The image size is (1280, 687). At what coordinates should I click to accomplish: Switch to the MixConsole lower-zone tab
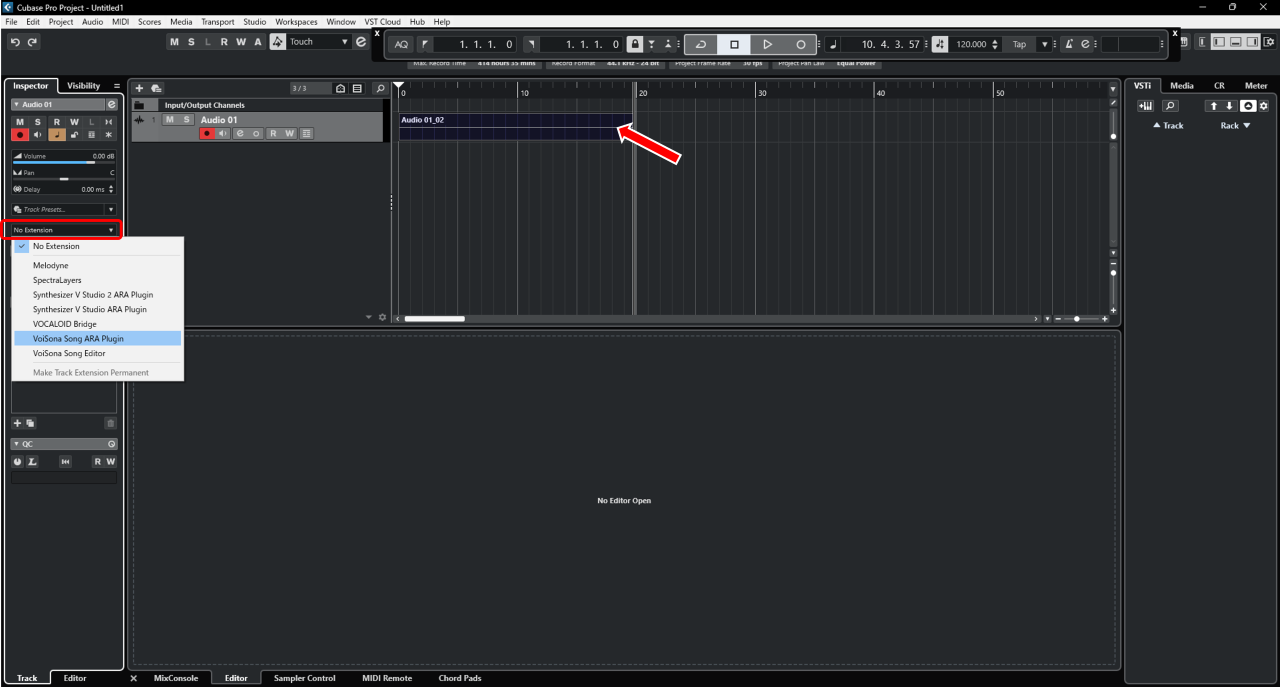pyautogui.click(x=175, y=678)
